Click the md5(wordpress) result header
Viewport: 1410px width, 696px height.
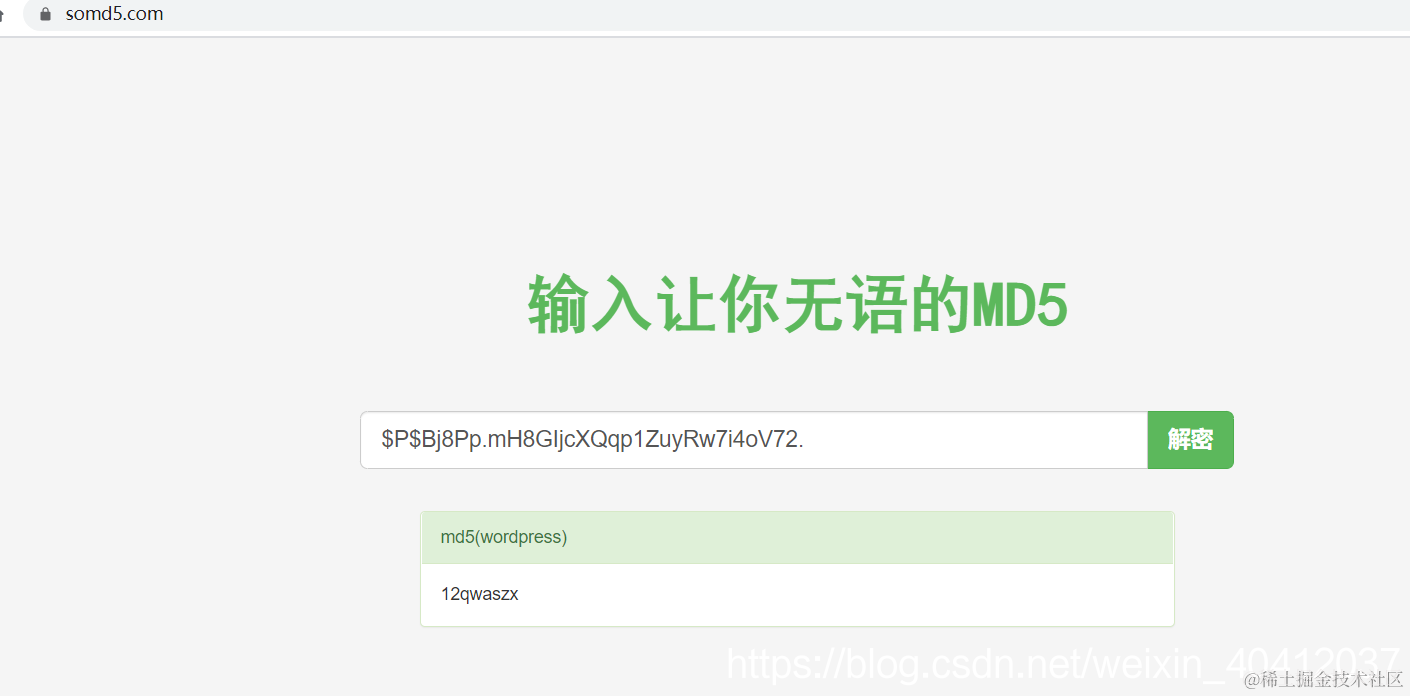(x=504, y=537)
